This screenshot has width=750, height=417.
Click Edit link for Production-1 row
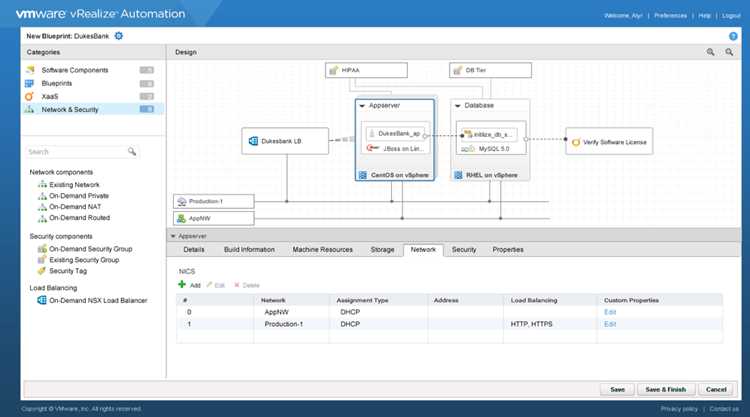(610, 324)
